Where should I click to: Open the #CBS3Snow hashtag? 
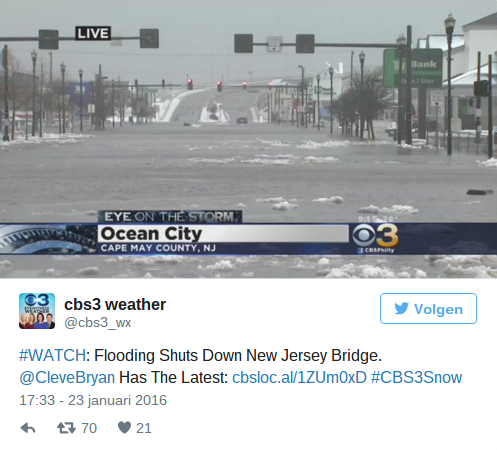click(x=416, y=378)
